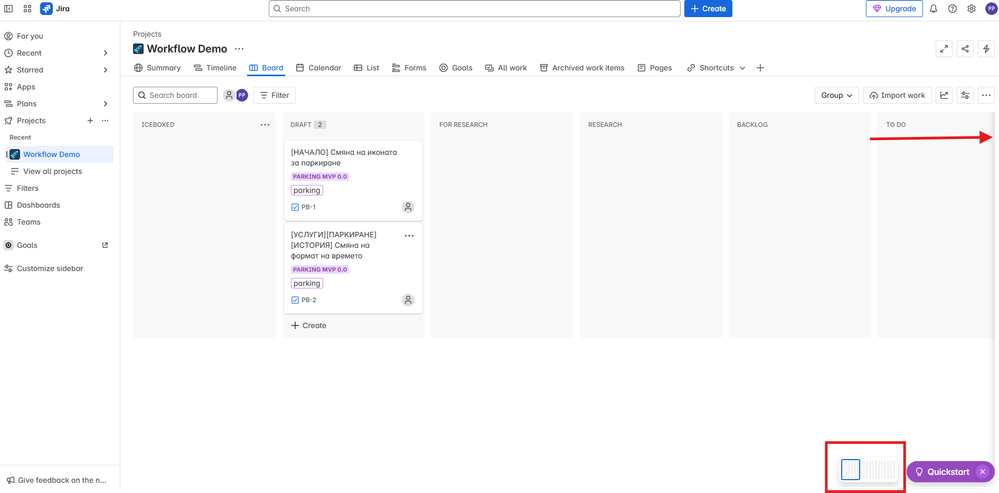
Task: Switch to the Timeline tab
Action: (215, 68)
